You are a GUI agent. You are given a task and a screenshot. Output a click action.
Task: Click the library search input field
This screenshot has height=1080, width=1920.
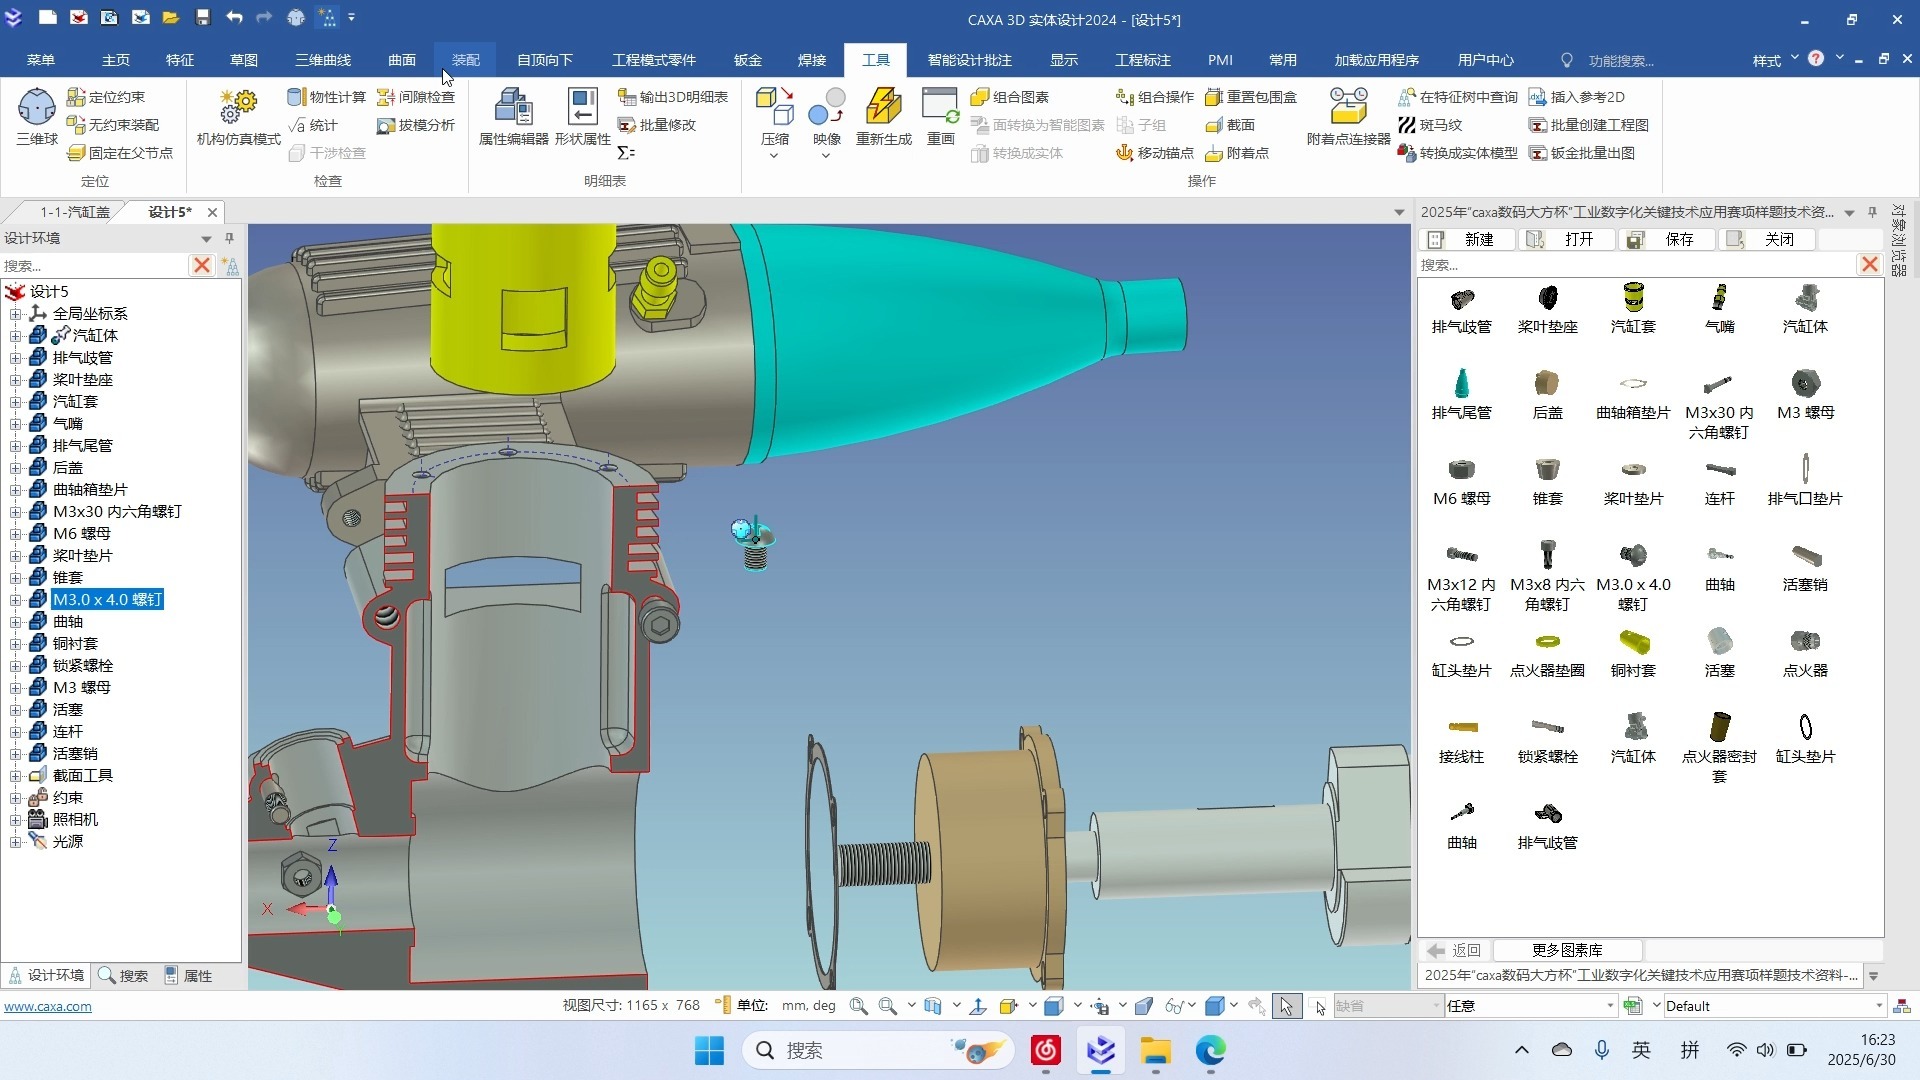click(x=1637, y=265)
